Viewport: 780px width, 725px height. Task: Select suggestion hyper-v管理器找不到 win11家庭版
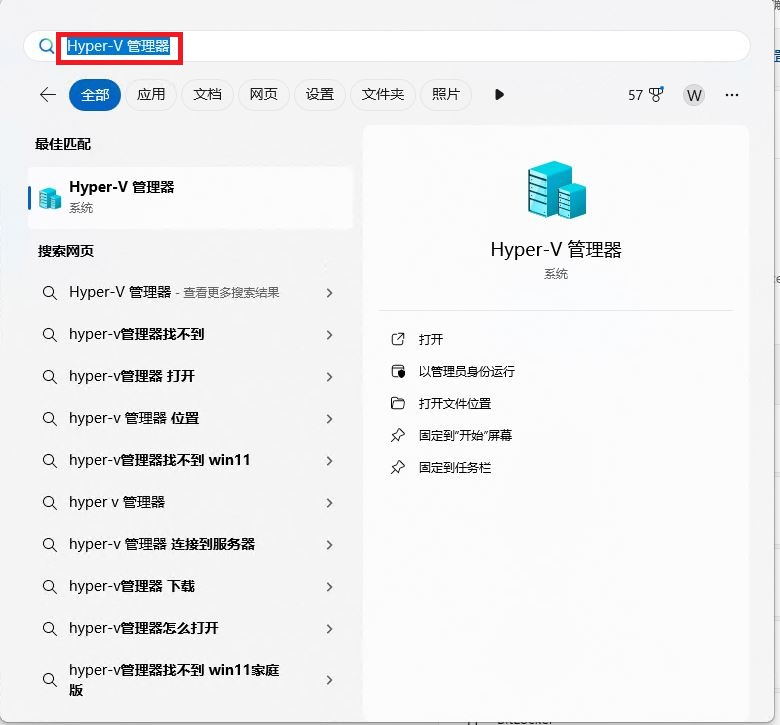(x=191, y=680)
